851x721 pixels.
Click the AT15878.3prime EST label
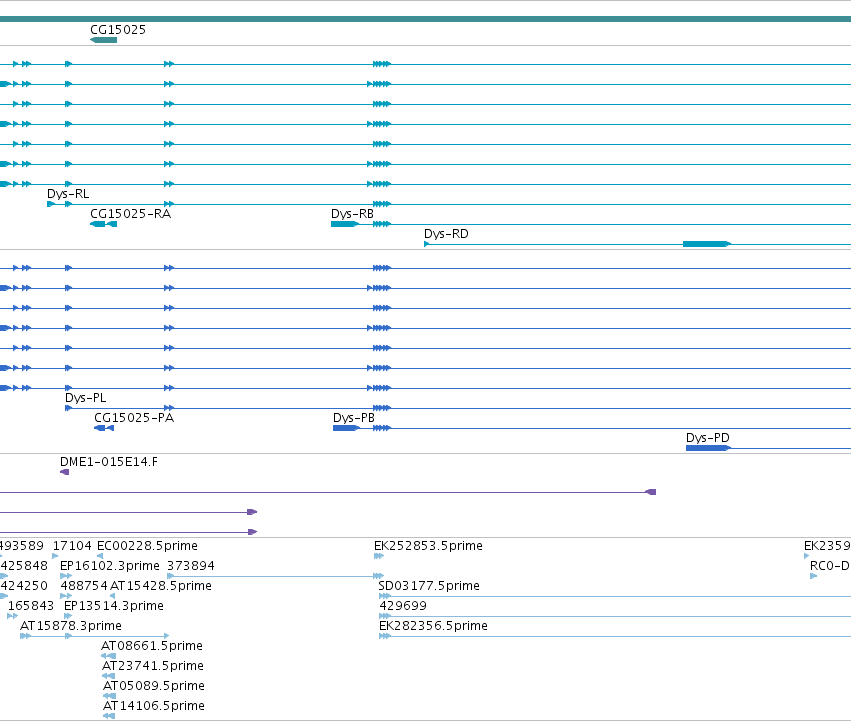click(71, 625)
